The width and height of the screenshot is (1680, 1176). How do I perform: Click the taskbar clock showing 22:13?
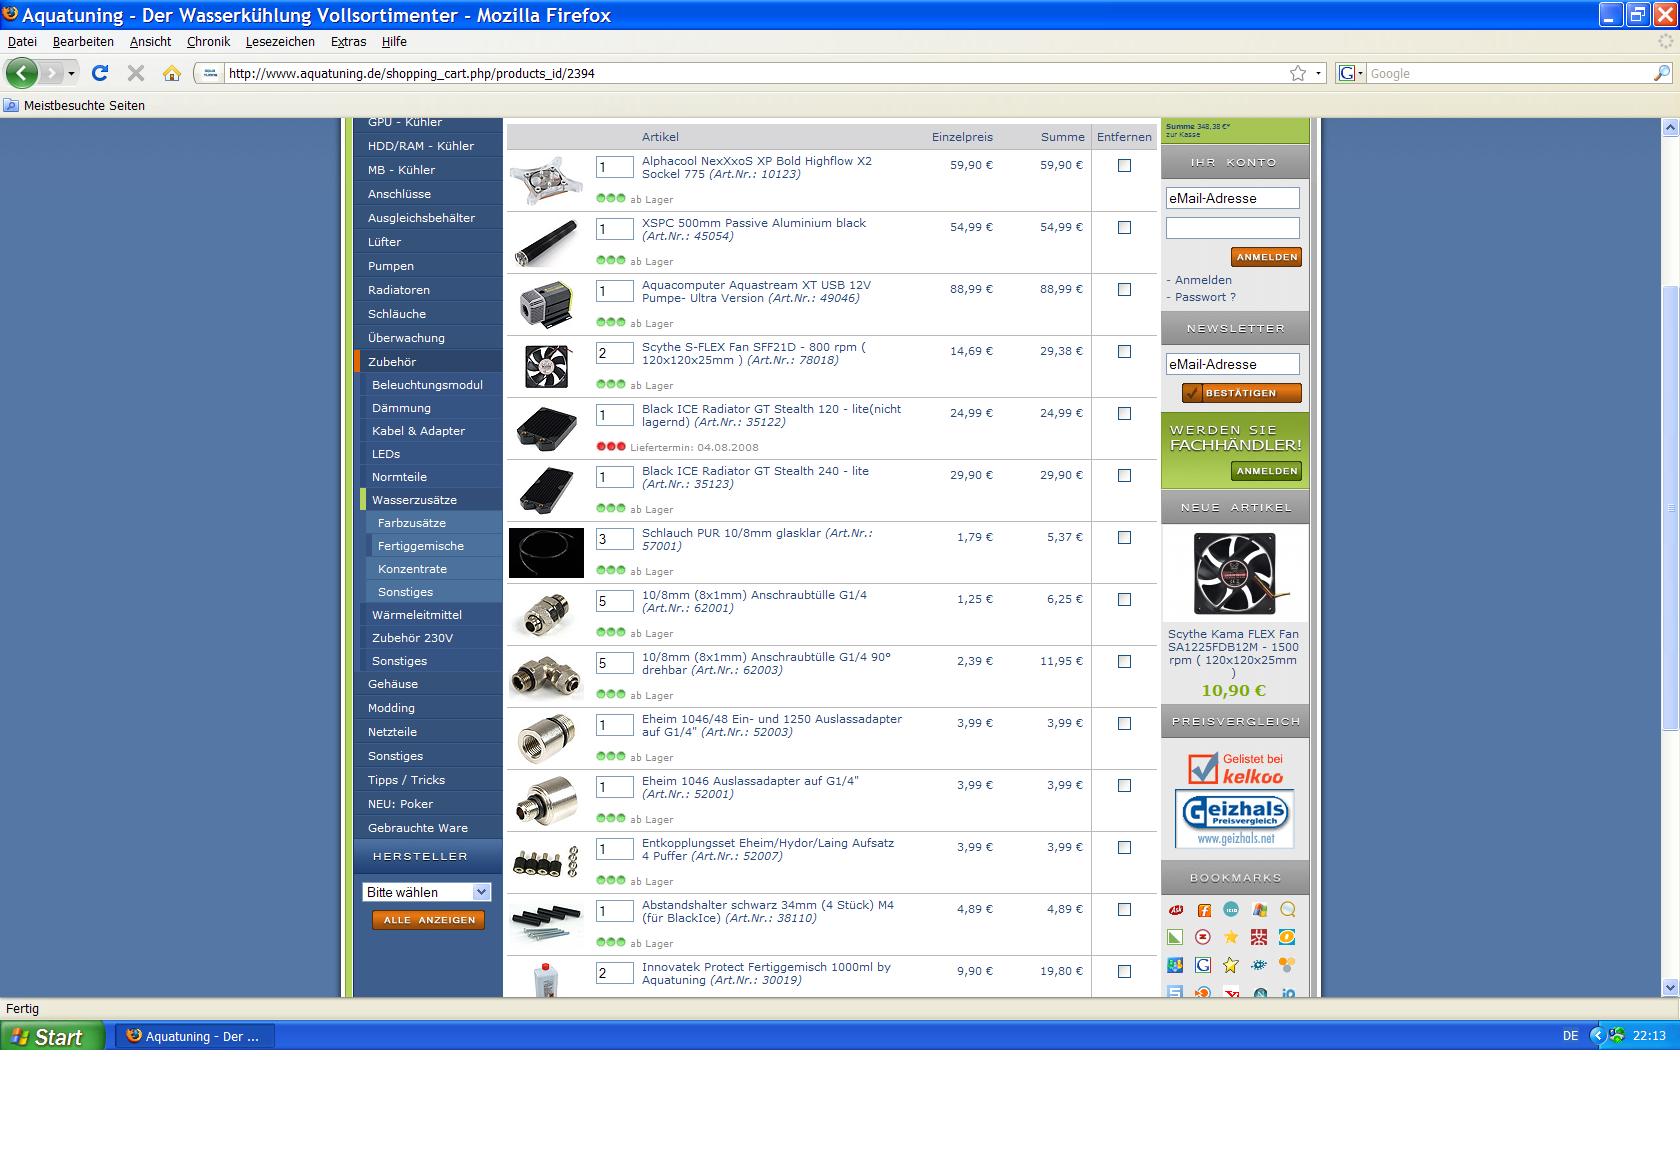tap(1649, 1036)
